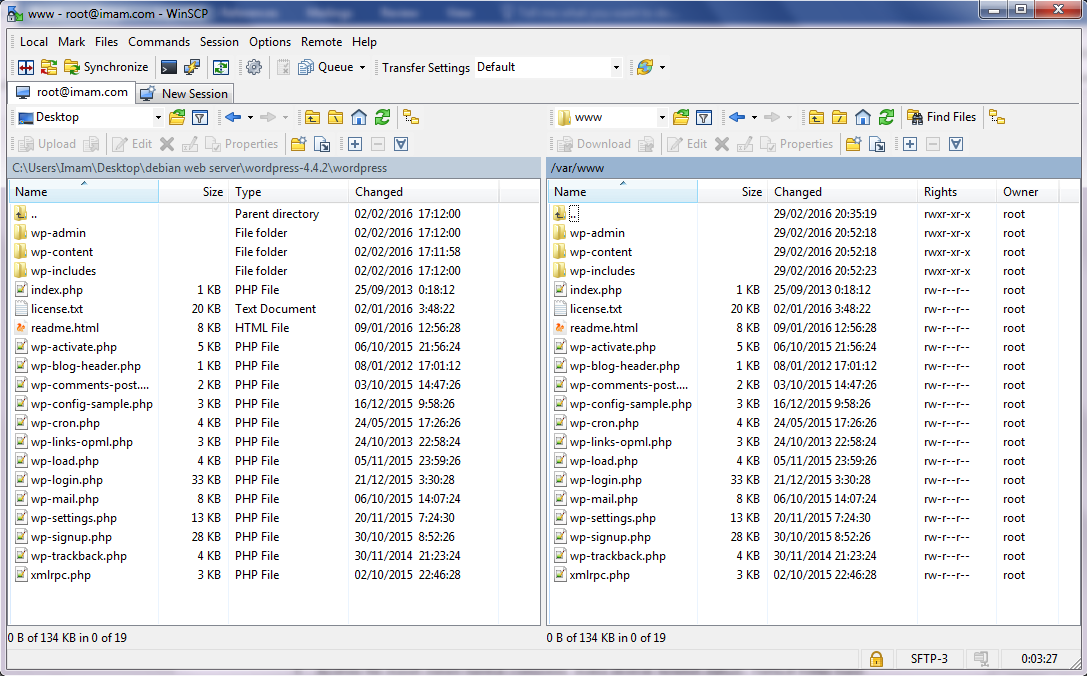Go to the remote parent directory icon

[817, 117]
